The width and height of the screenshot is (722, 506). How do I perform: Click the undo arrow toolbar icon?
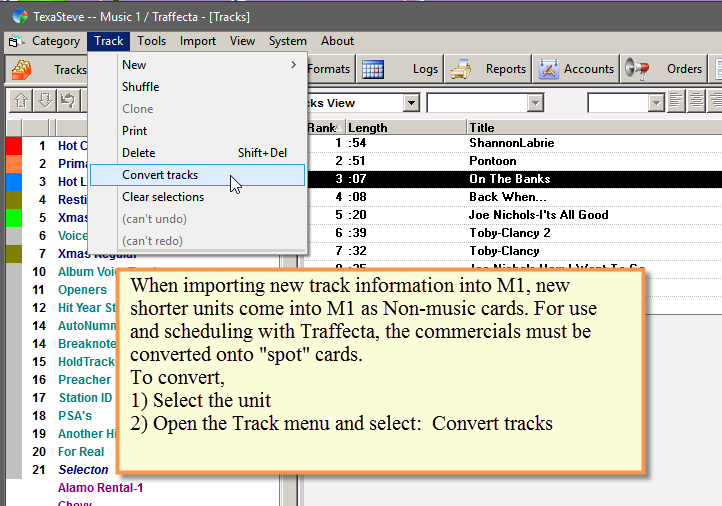coord(68,100)
